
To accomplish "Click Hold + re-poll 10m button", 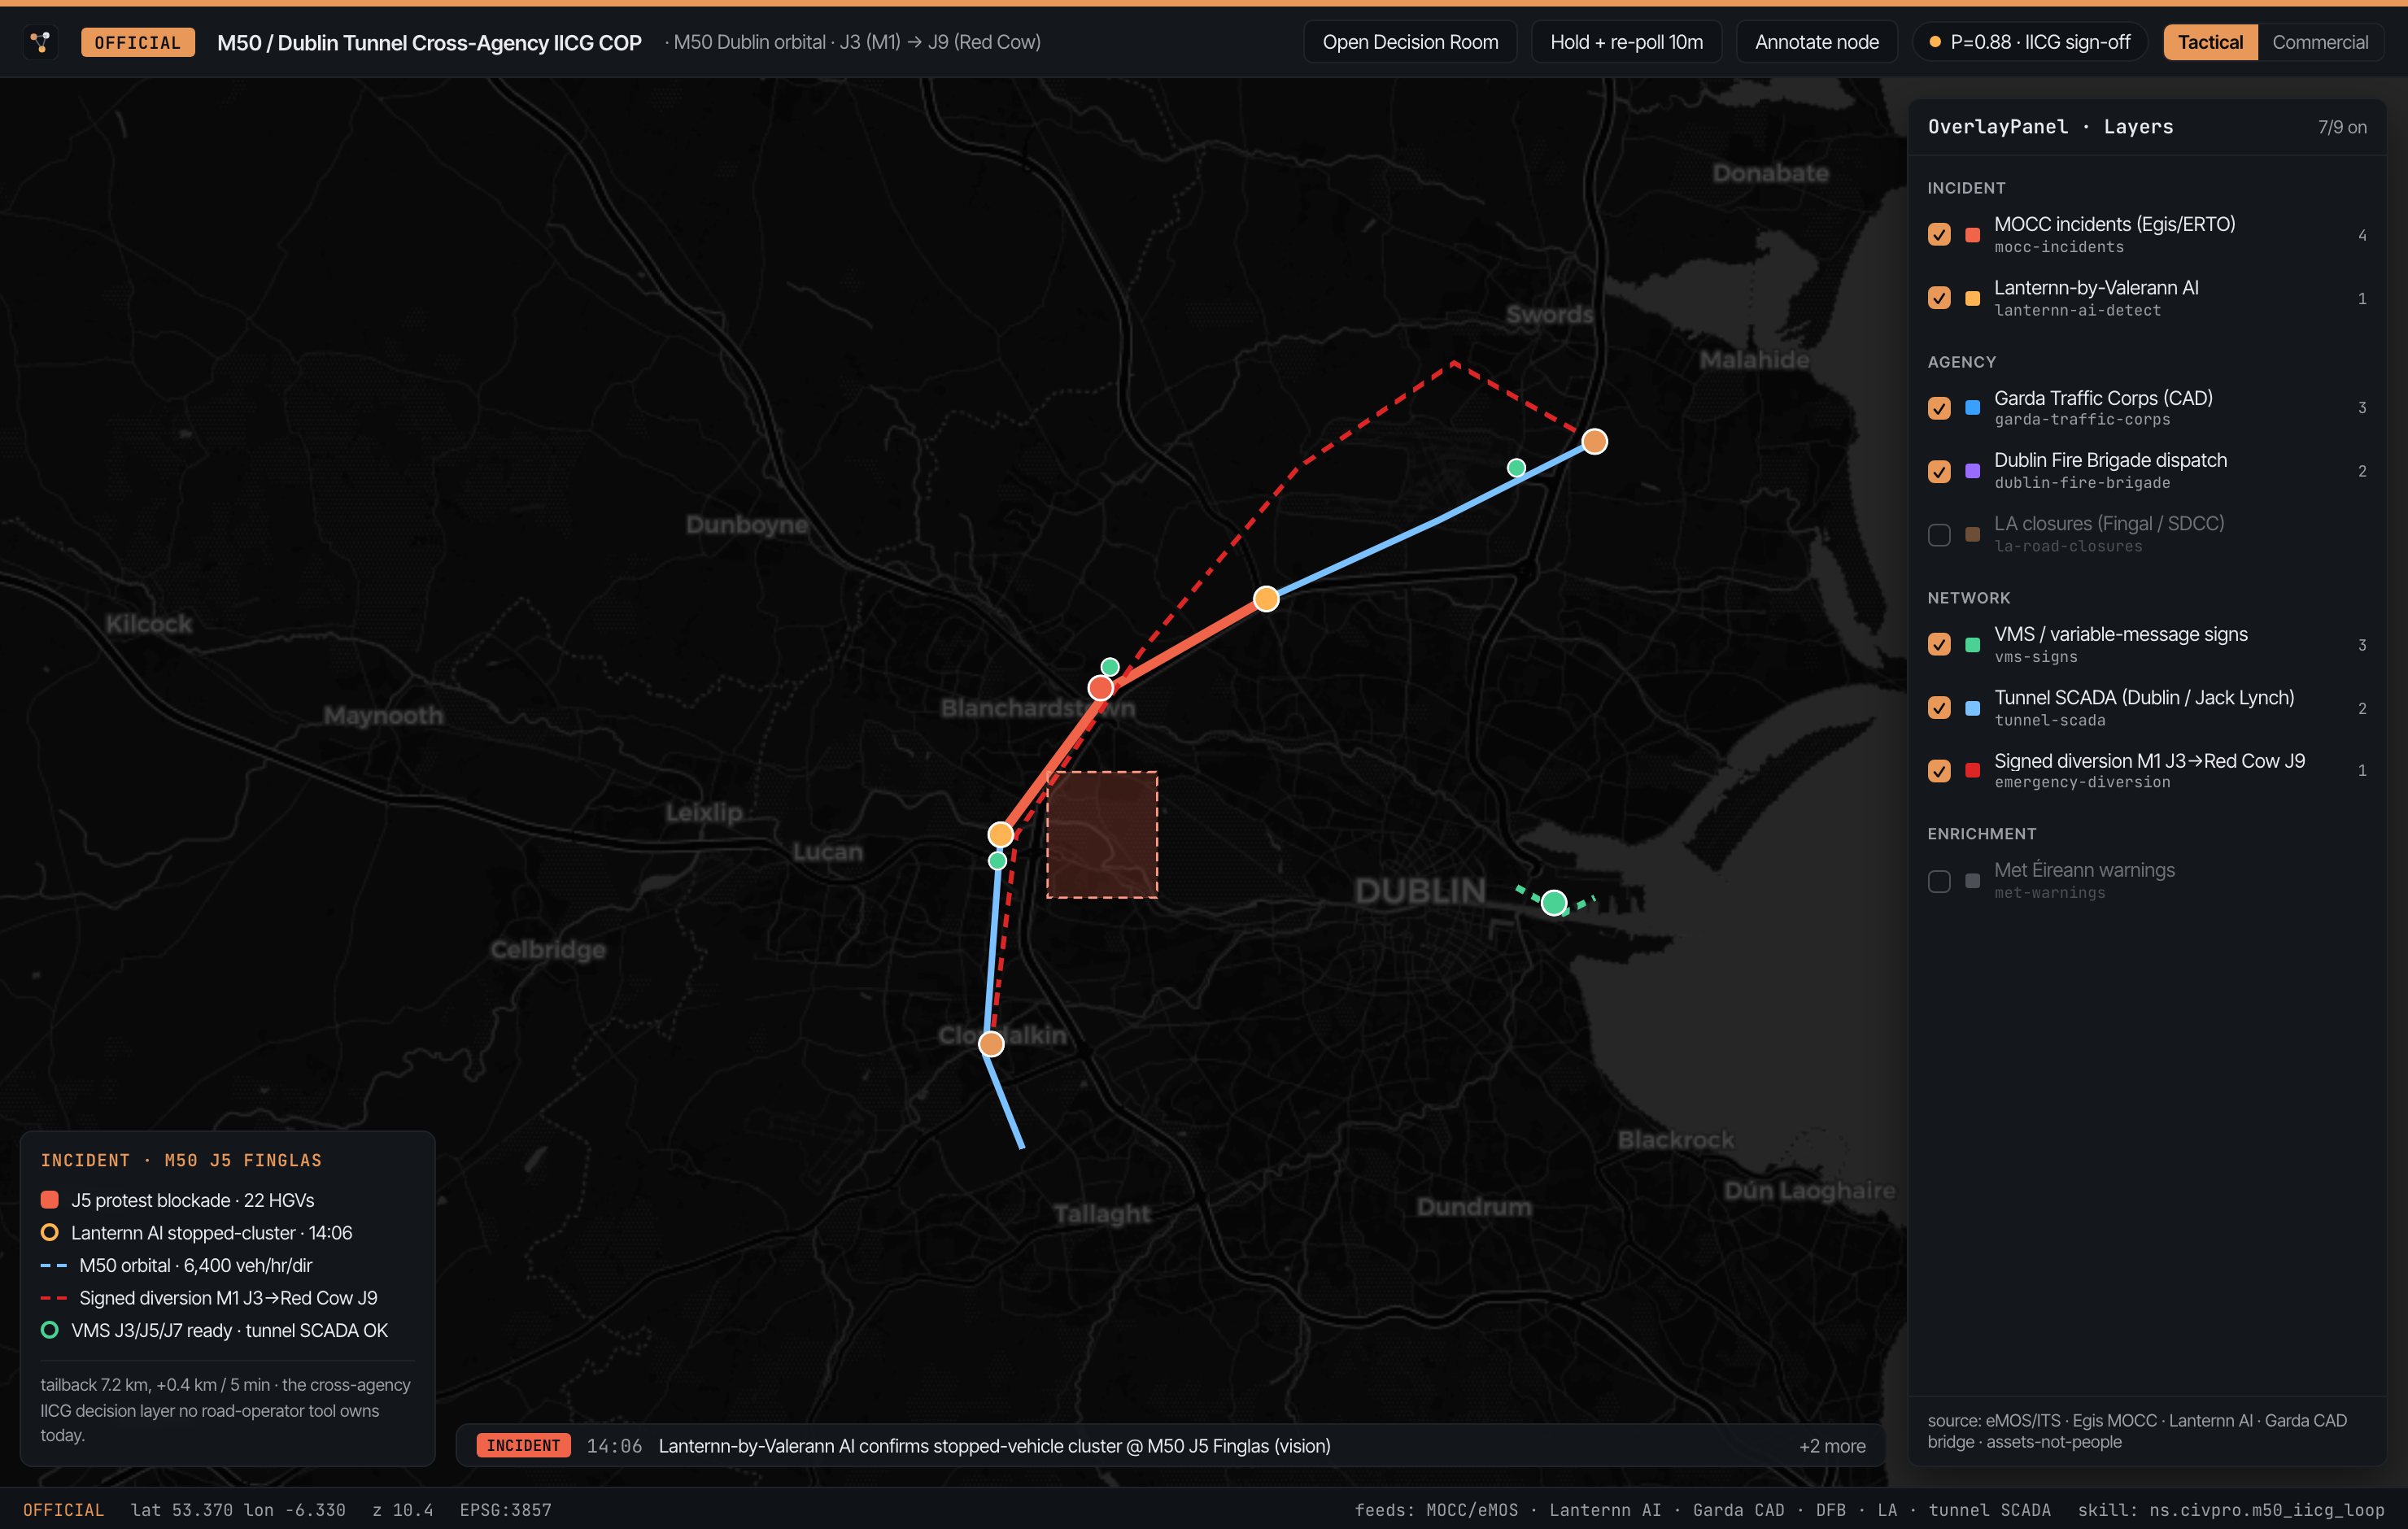I will [1626, 42].
